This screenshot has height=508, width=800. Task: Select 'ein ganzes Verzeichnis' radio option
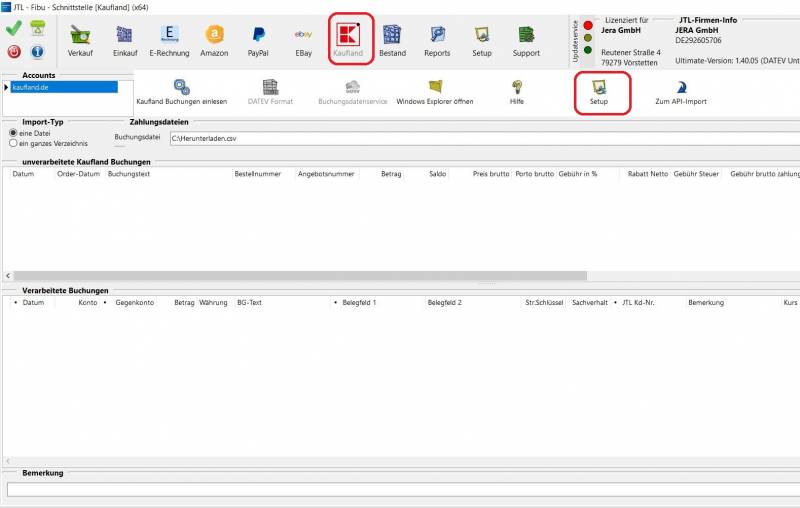13,143
